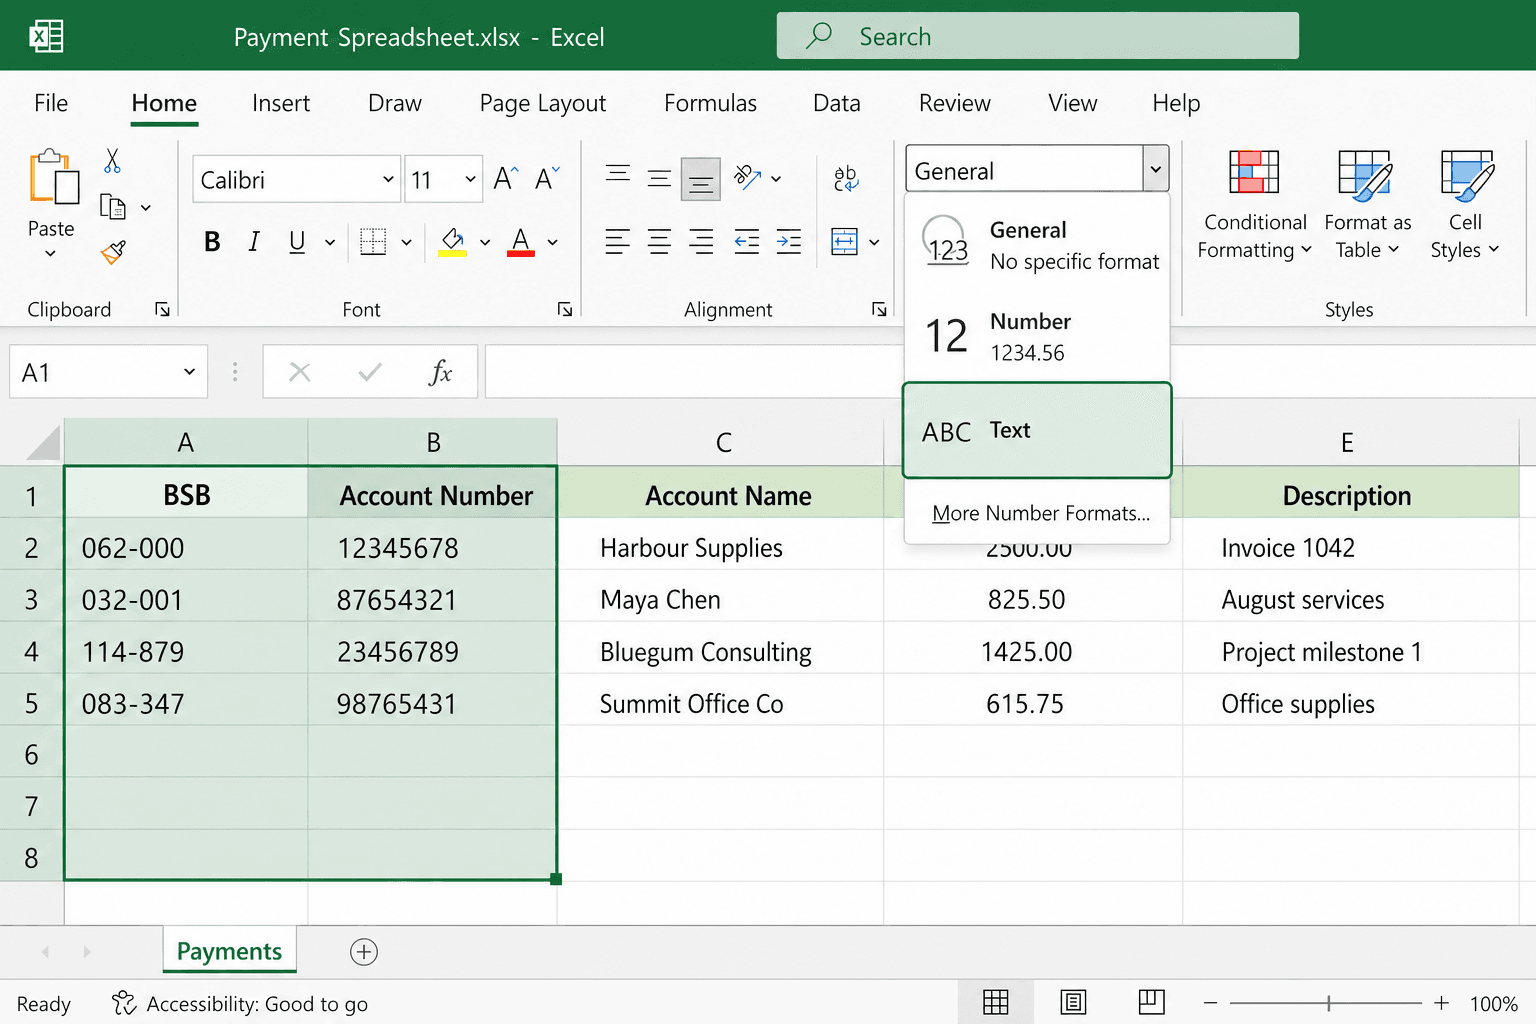The image size is (1536, 1024).
Task: Open the Borders dropdown arrow
Action: 406,241
